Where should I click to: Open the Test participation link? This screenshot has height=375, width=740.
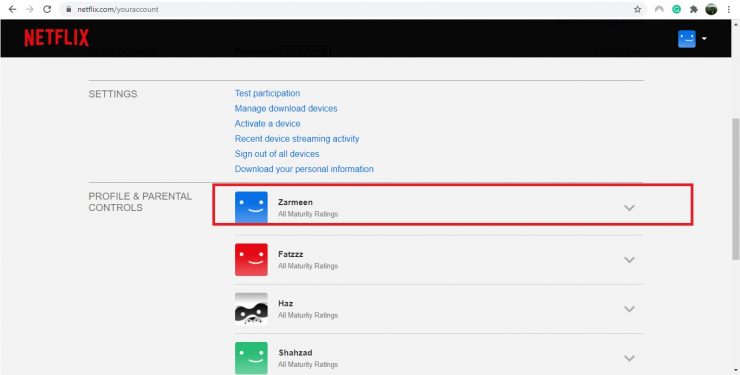point(267,93)
